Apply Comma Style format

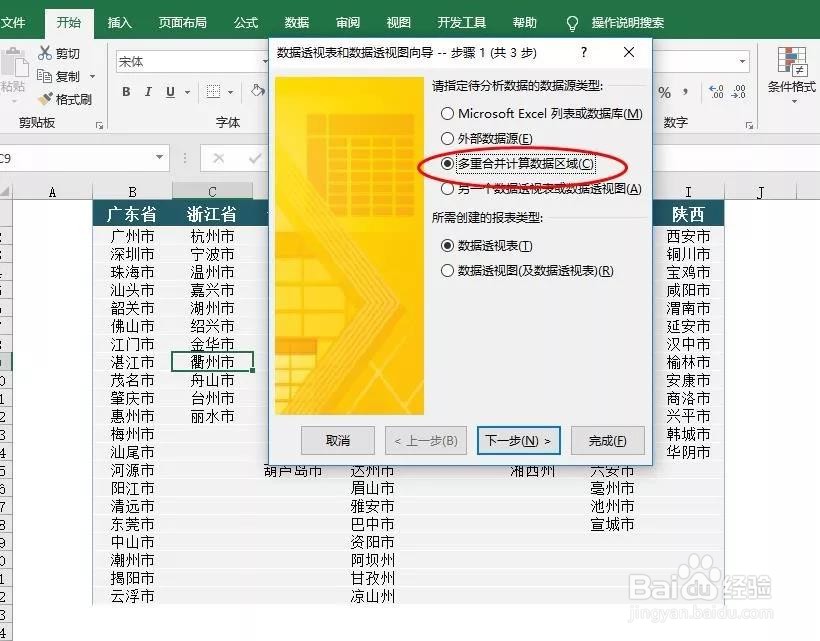(x=686, y=93)
